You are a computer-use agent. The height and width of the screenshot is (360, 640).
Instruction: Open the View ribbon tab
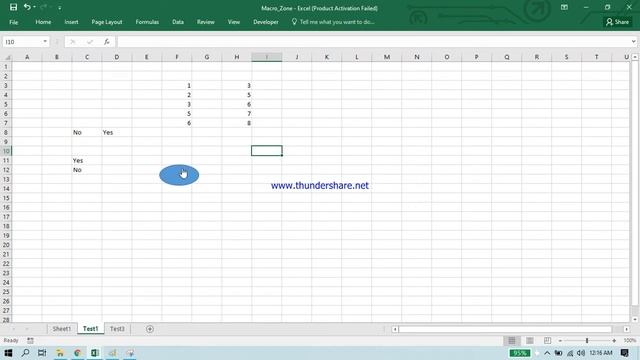234,22
